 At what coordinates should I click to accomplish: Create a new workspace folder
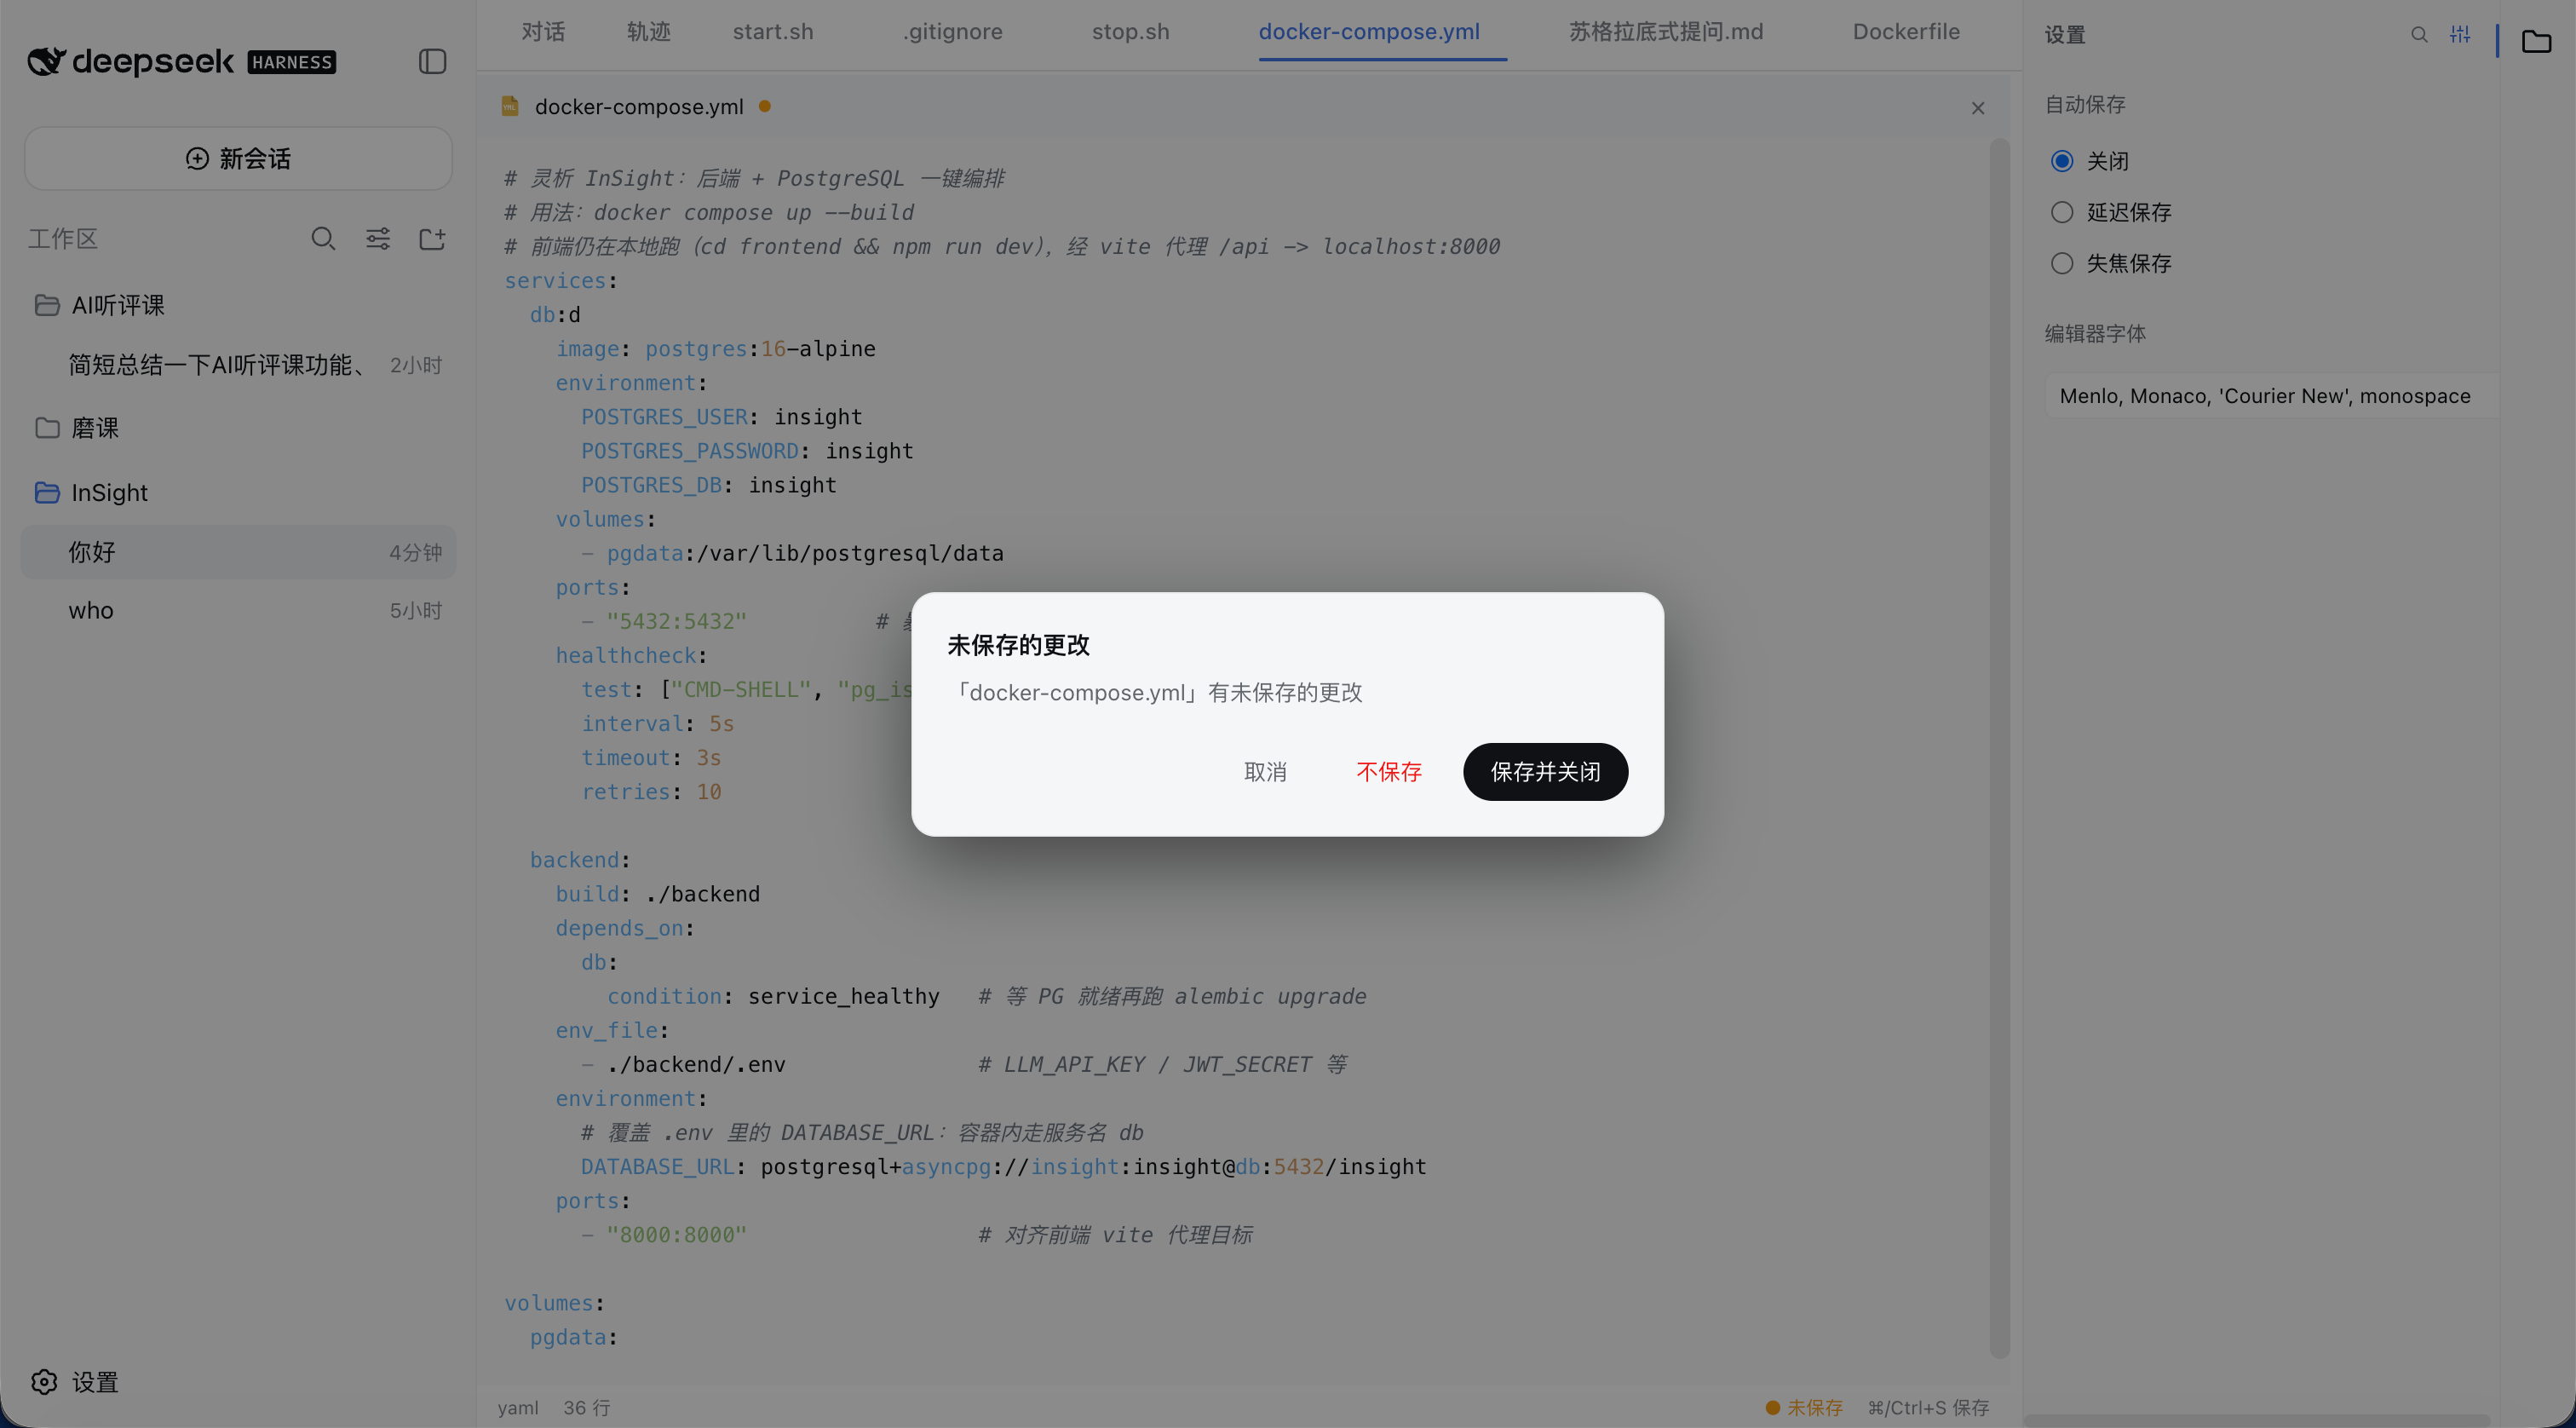click(x=432, y=238)
